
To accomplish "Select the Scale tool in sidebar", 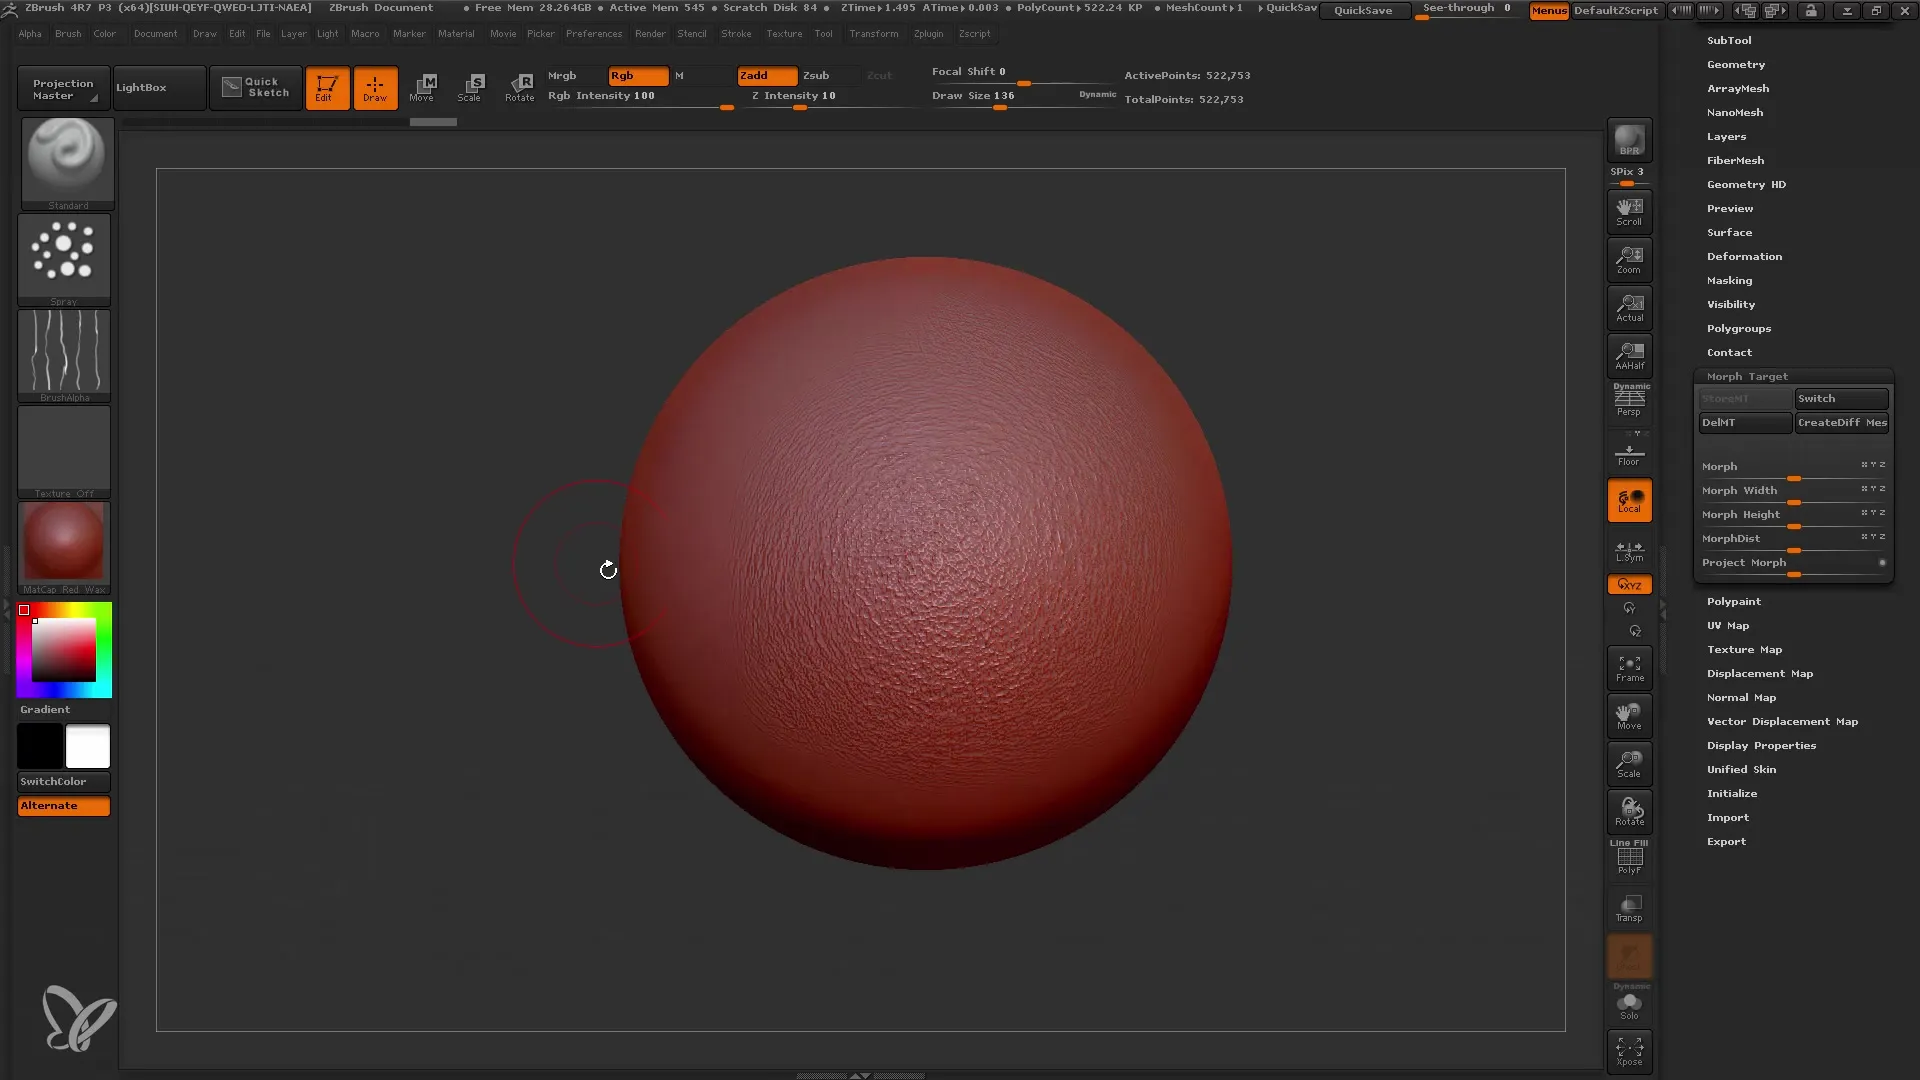I will point(1630,764).
